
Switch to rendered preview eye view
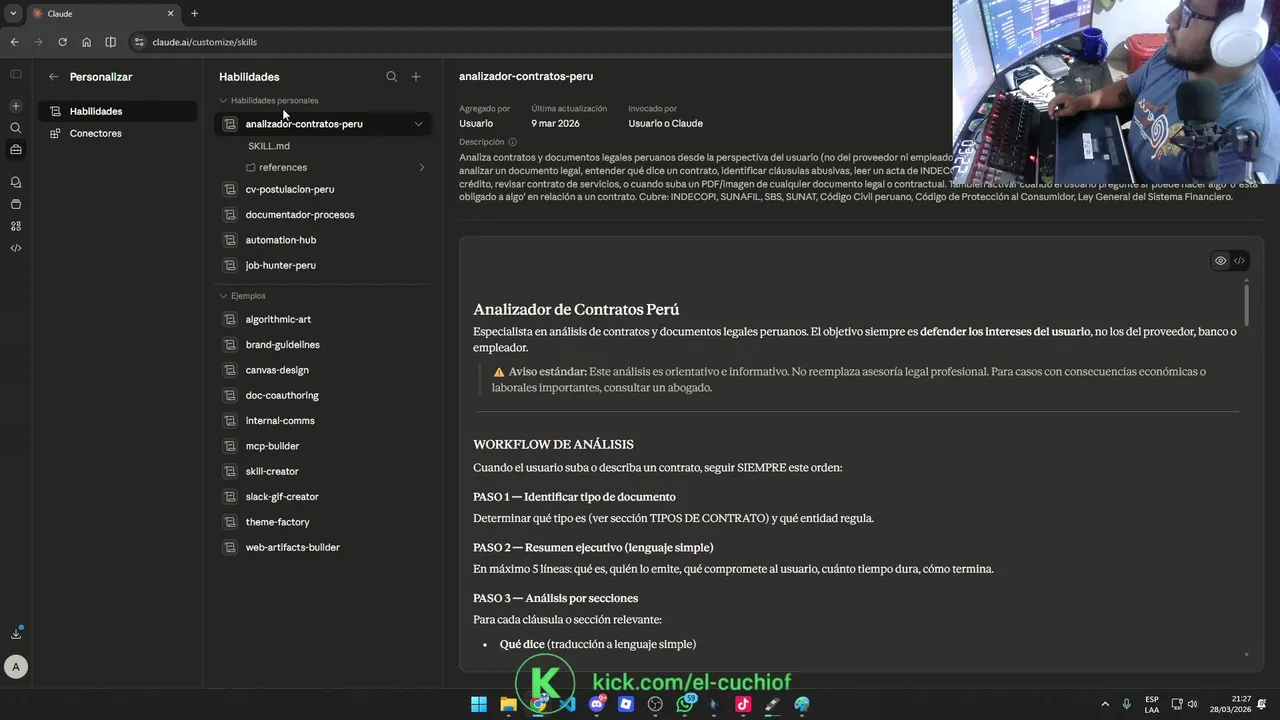click(1220, 261)
